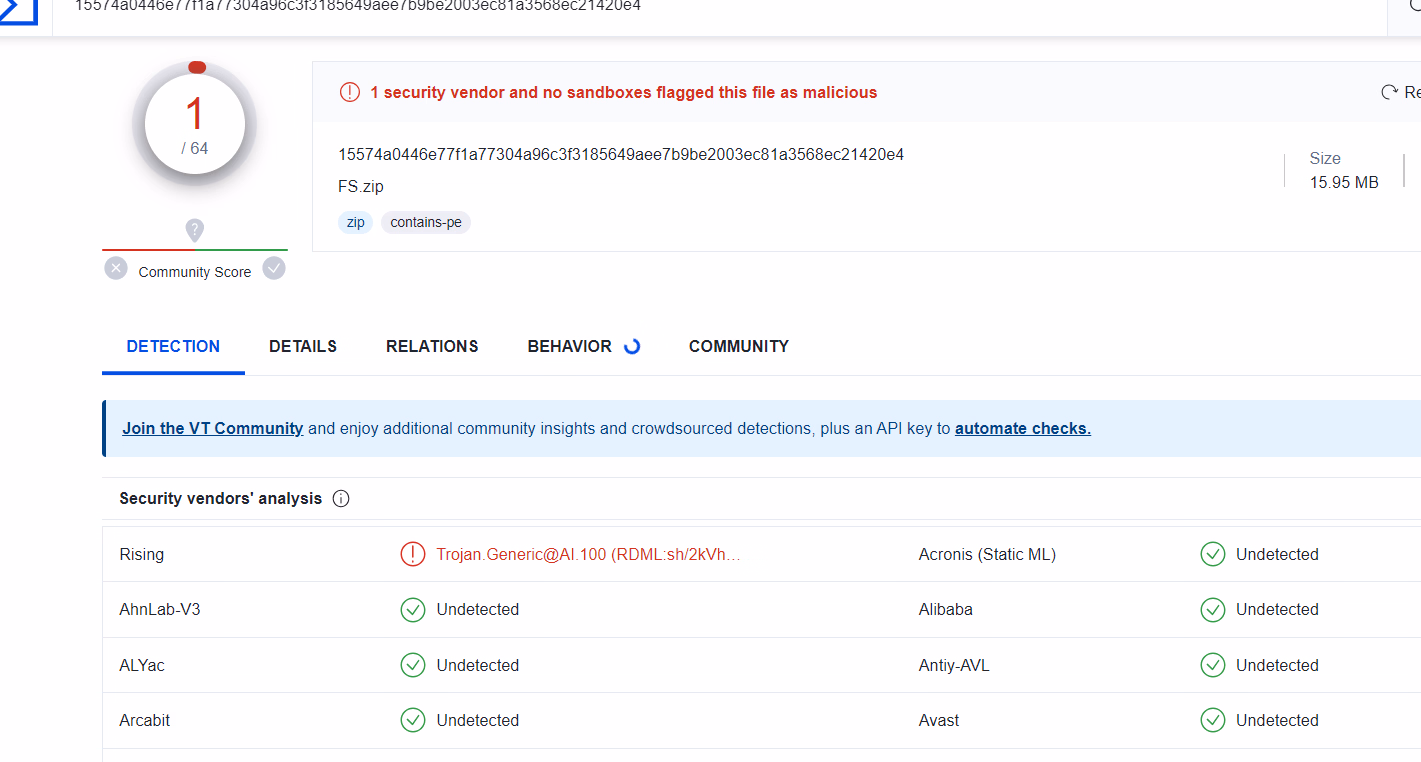Viewport: 1421px width, 762px height.
Task: Click the red warning icon for Rising detection
Action: click(412, 554)
